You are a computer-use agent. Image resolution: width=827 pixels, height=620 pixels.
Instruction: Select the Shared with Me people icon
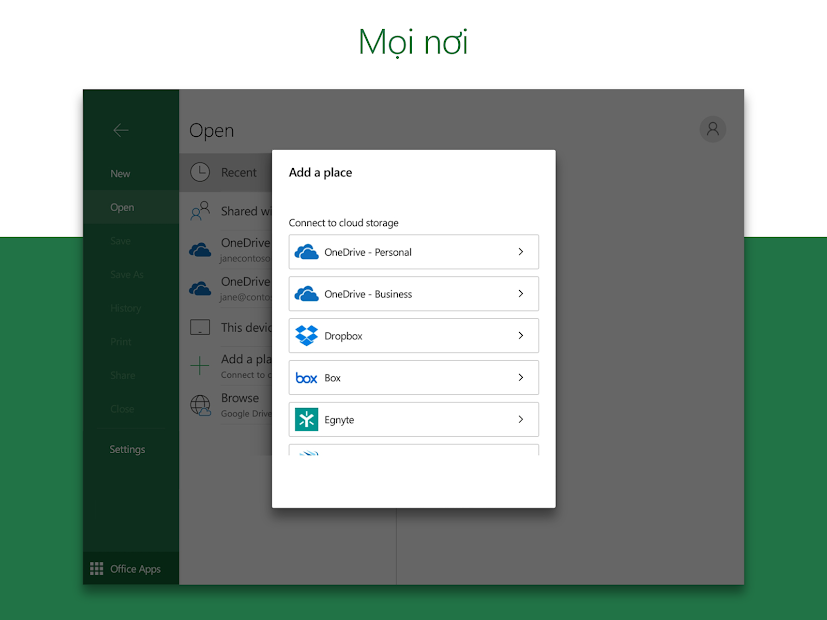coord(201,210)
